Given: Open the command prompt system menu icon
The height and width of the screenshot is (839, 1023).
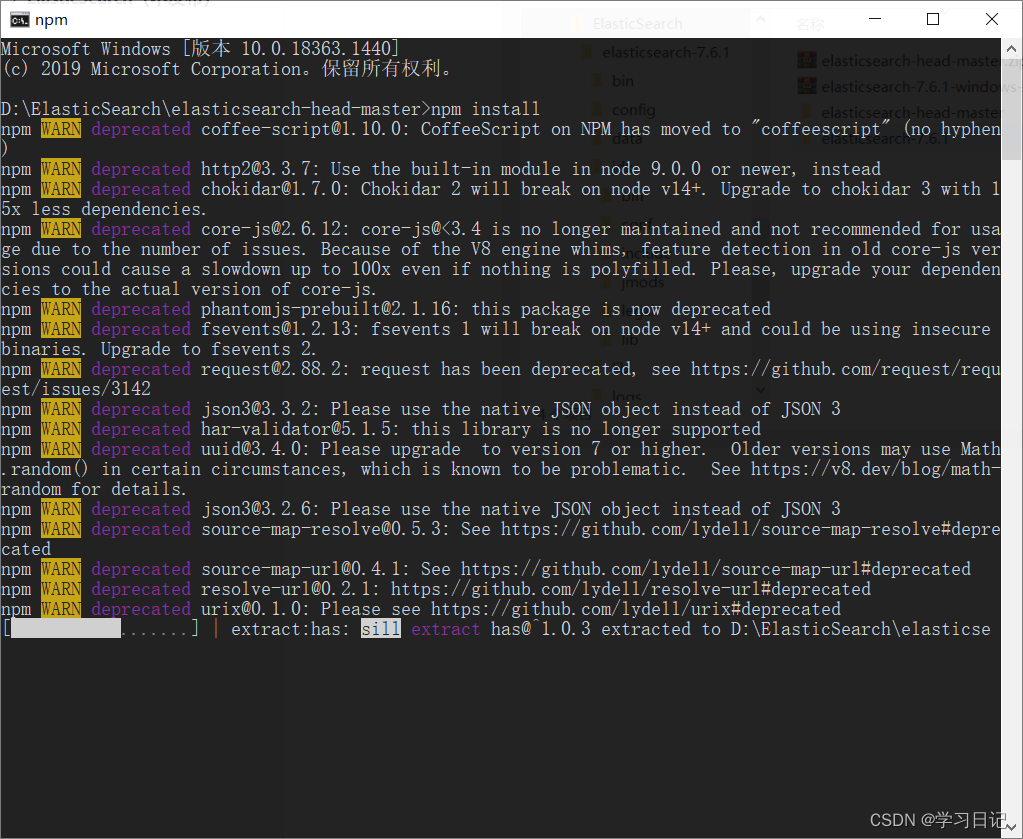Looking at the screenshot, I should coord(20,20).
